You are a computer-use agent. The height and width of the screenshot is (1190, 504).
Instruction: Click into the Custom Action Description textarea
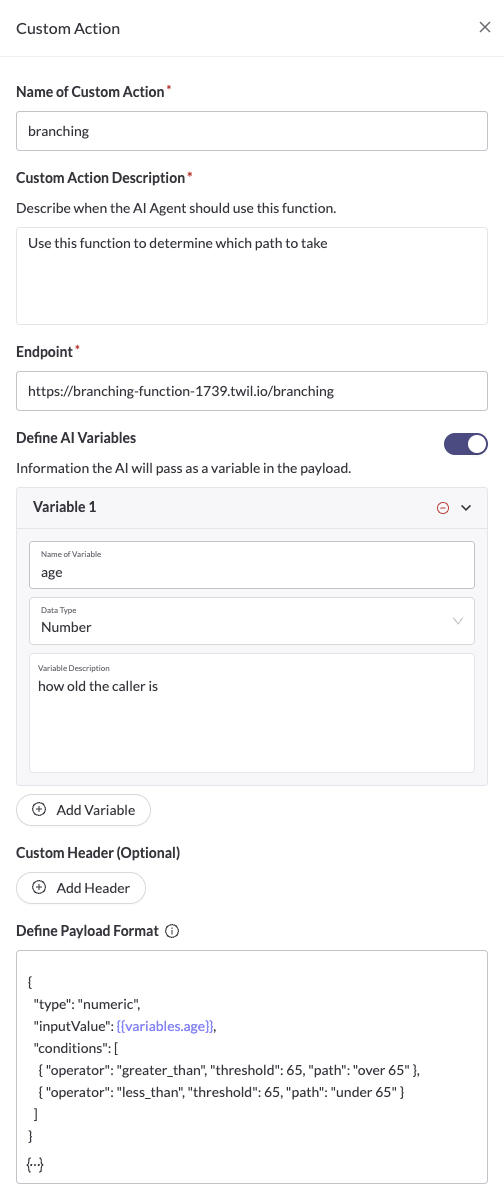[x=252, y=275]
